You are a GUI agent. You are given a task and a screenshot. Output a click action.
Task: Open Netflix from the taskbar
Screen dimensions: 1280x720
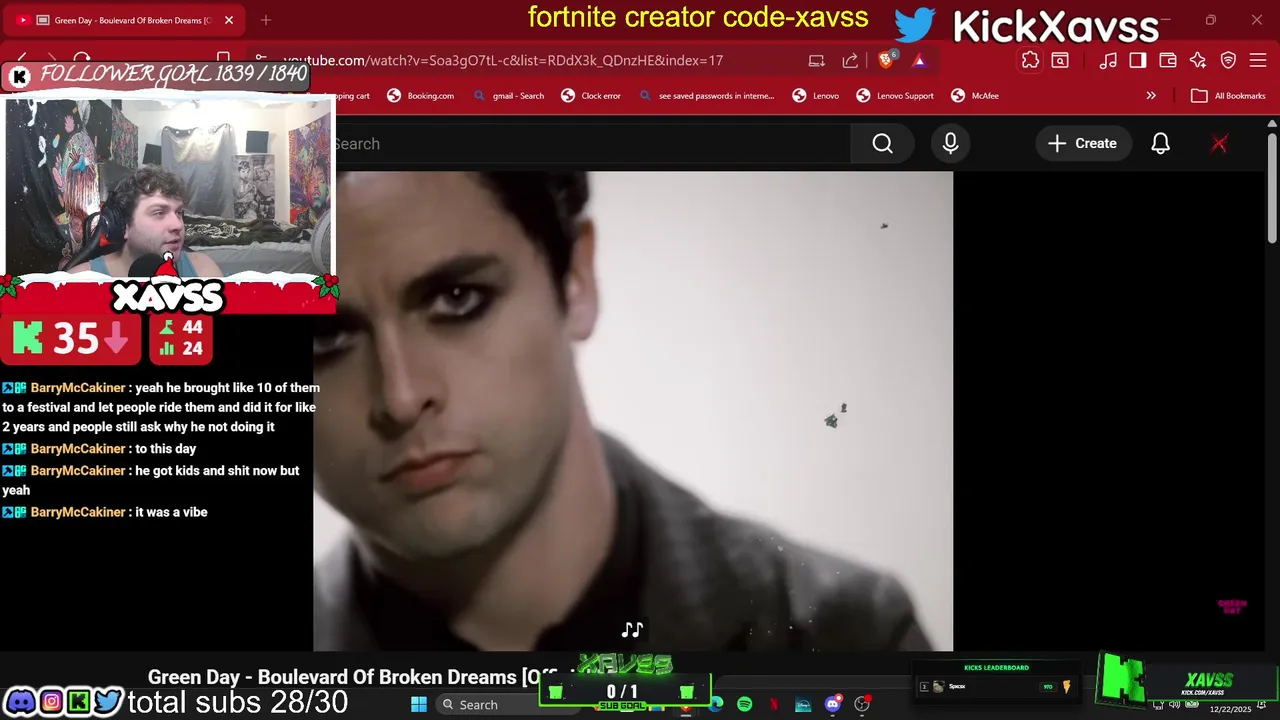pos(773,705)
